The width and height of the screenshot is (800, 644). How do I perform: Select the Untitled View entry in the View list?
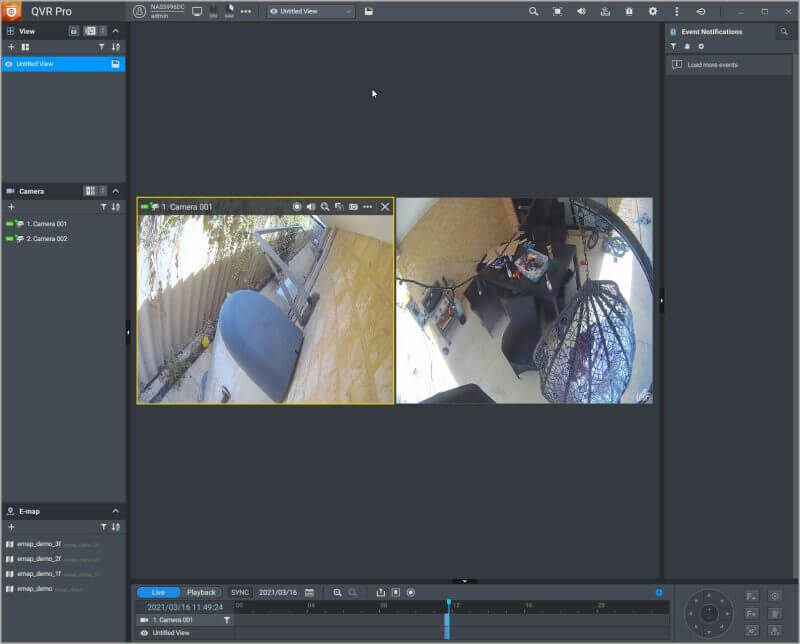(63, 64)
